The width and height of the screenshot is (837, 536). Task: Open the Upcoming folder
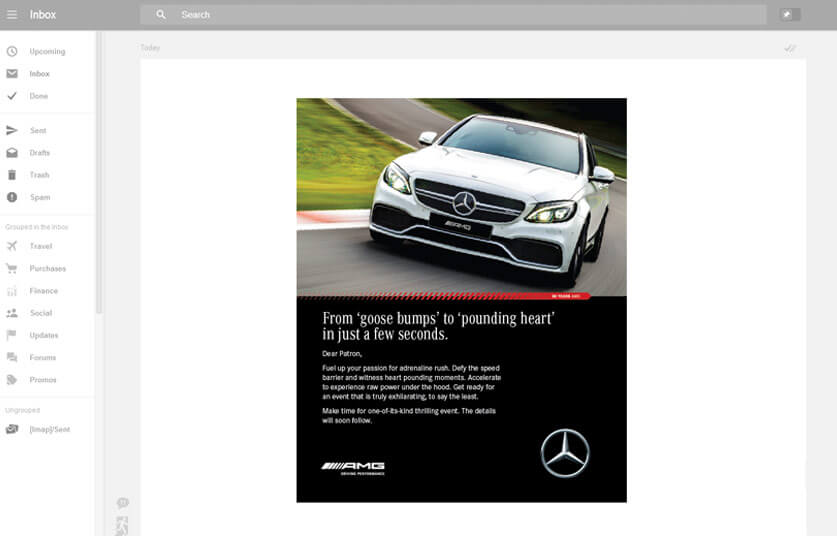48,51
